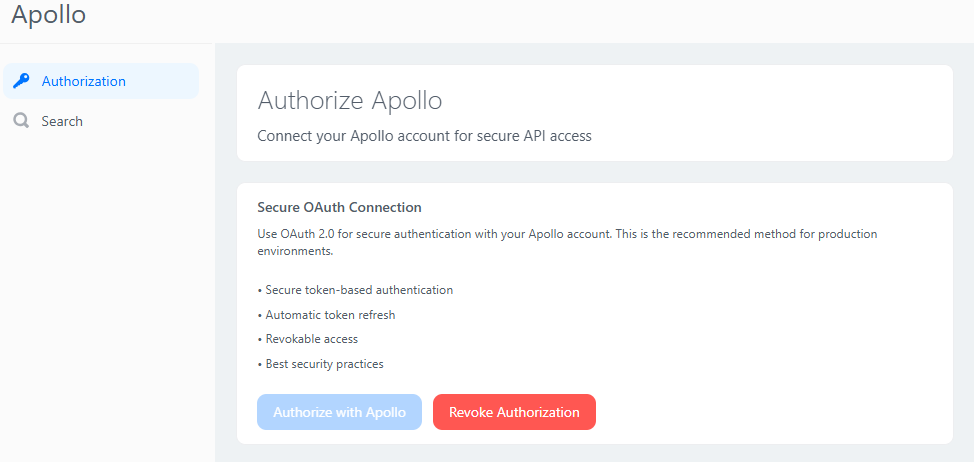This screenshot has height=462, width=974.
Task: Click the Secure OAuth Connection heading
Action: (339, 207)
